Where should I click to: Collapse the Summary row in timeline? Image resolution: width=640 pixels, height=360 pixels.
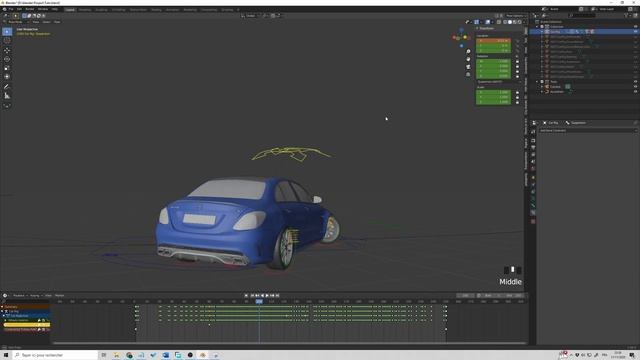(2, 307)
